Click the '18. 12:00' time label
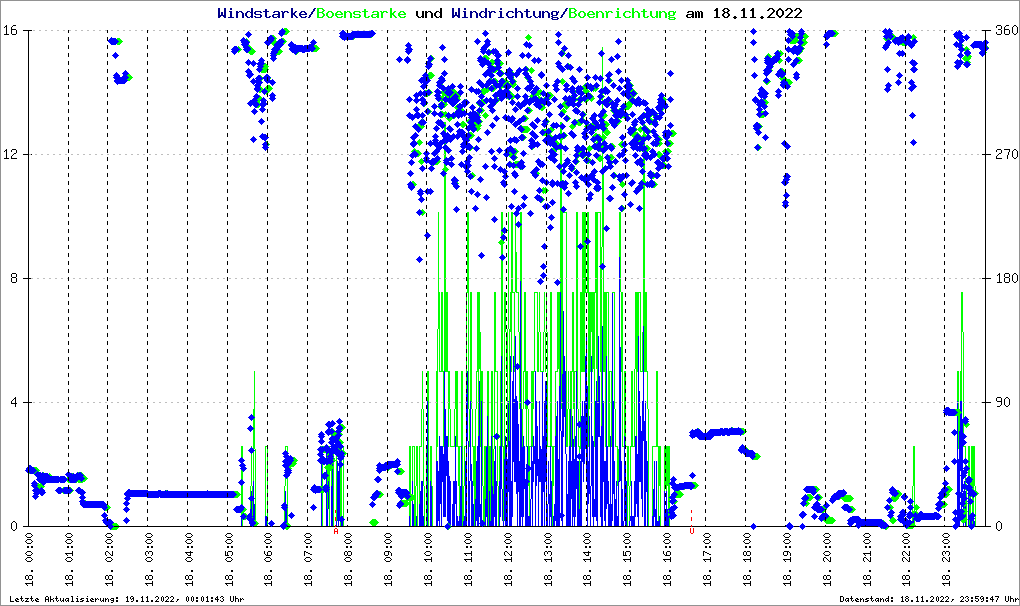 (507, 559)
